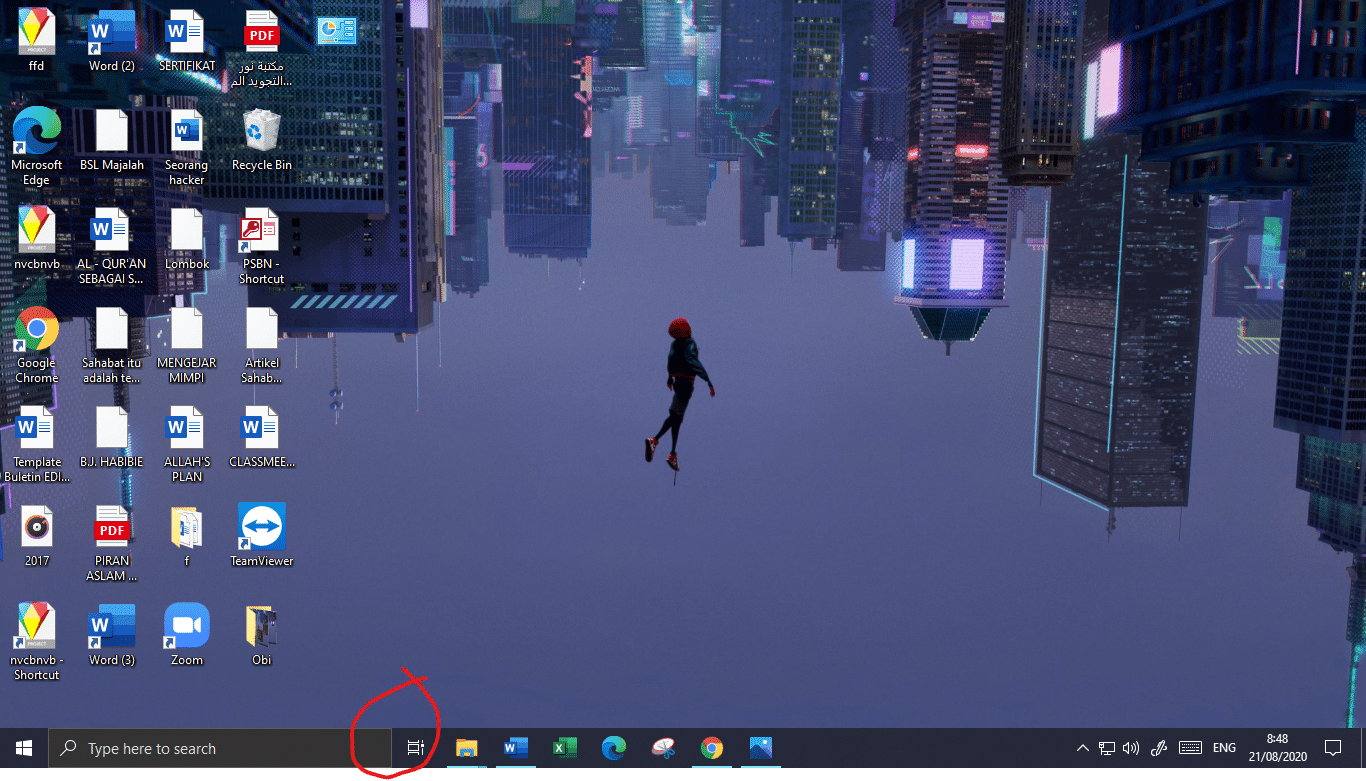Open the volume control tray icon
This screenshot has width=1366, height=781.
click(1132, 748)
